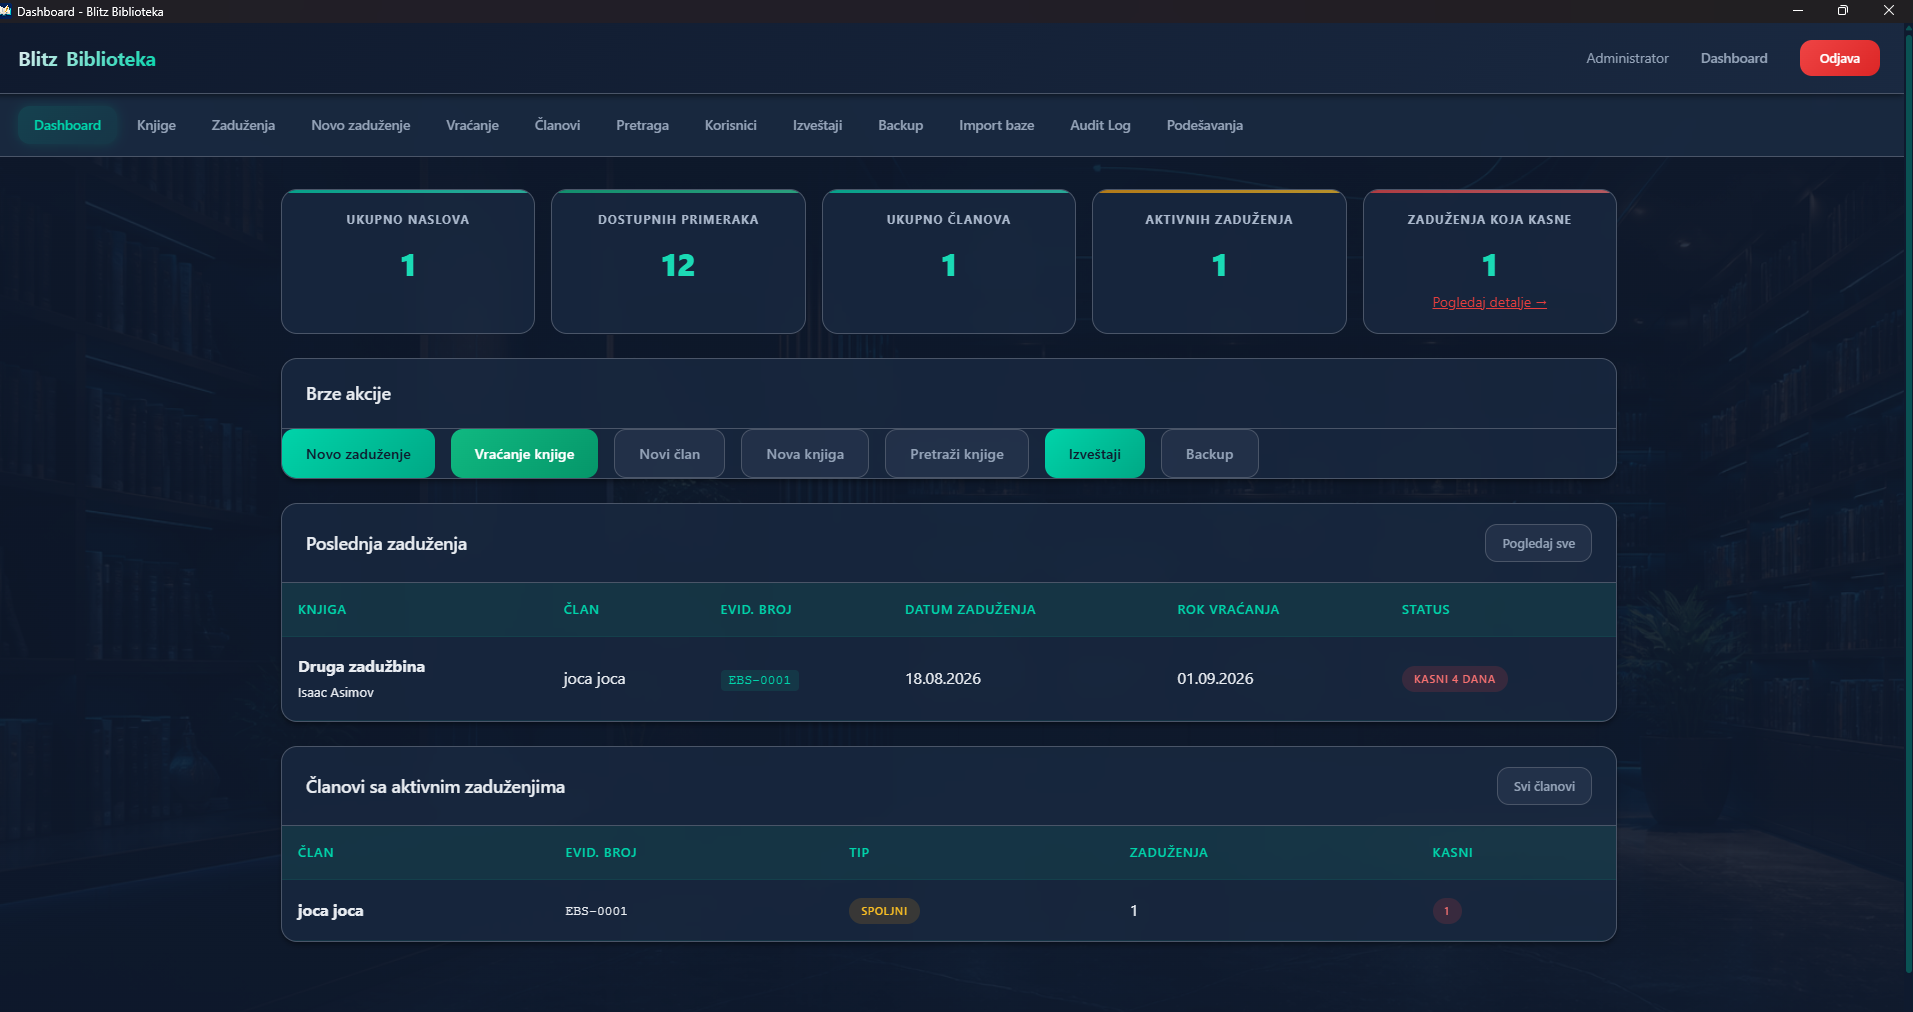1913x1012 pixels.
Task: Click the Druga zadužbina book title
Action: 361,666
